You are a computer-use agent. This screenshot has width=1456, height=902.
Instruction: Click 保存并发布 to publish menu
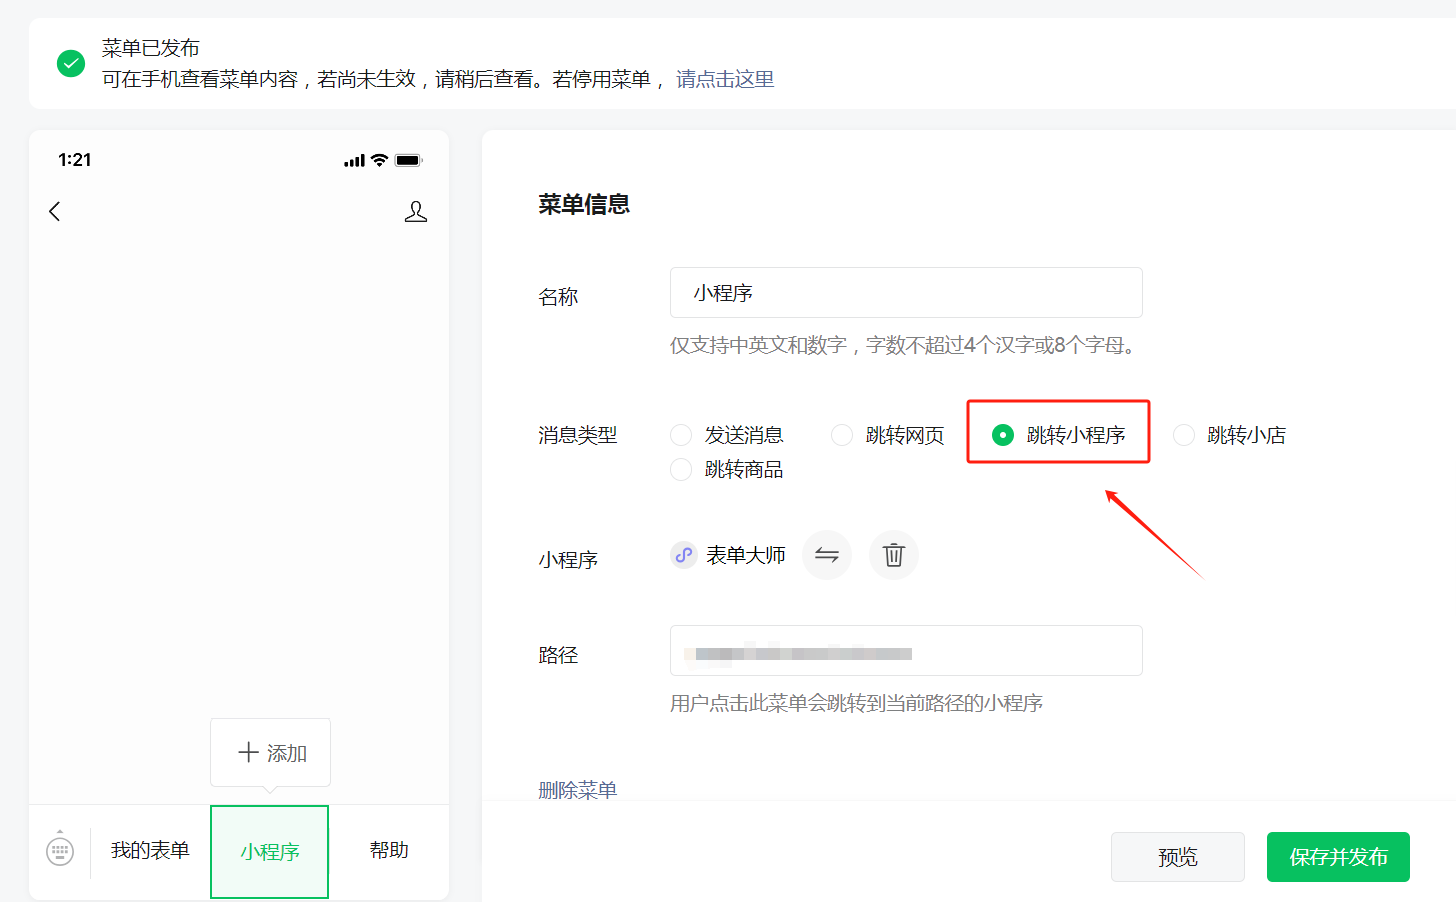pyautogui.click(x=1338, y=857)
